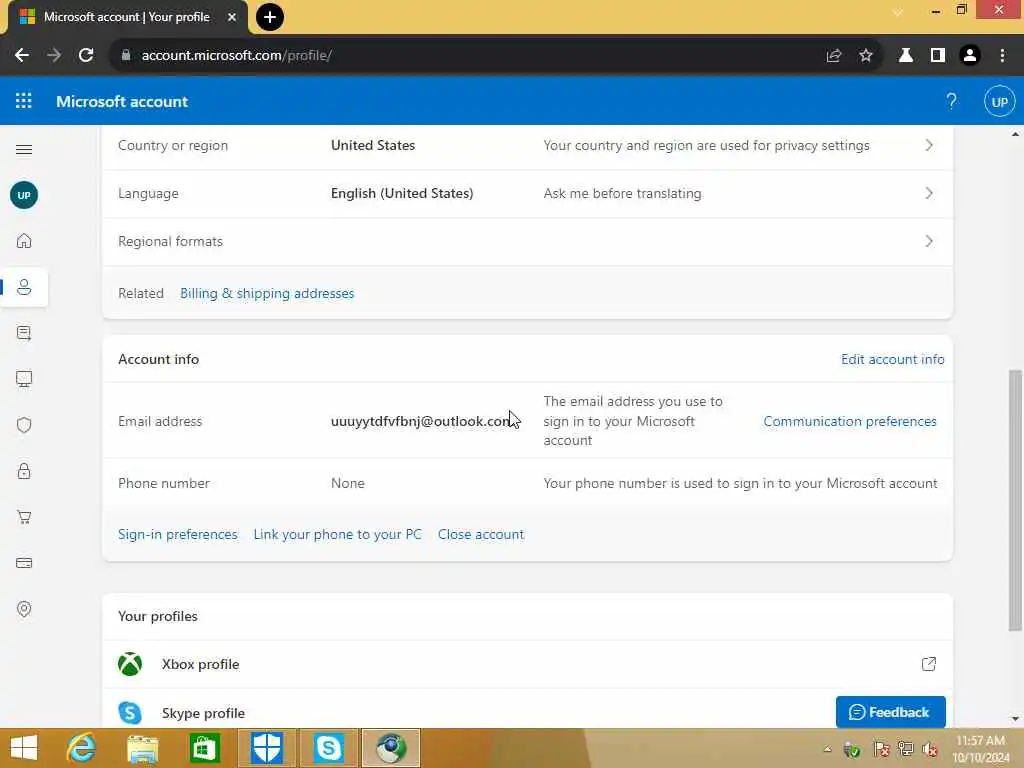Open Skype from the taskbar
The width and height of the screenshot is (1024, 768).
point(328,748)
